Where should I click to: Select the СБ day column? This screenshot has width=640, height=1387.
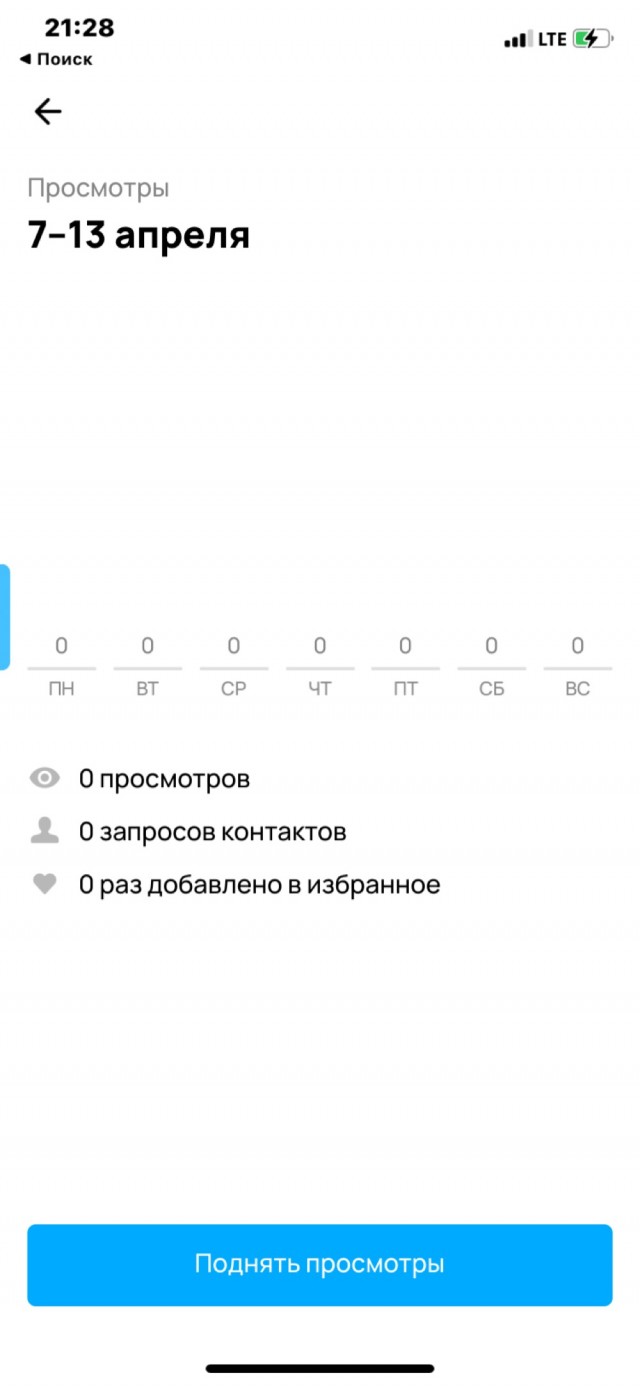[491, 666]
